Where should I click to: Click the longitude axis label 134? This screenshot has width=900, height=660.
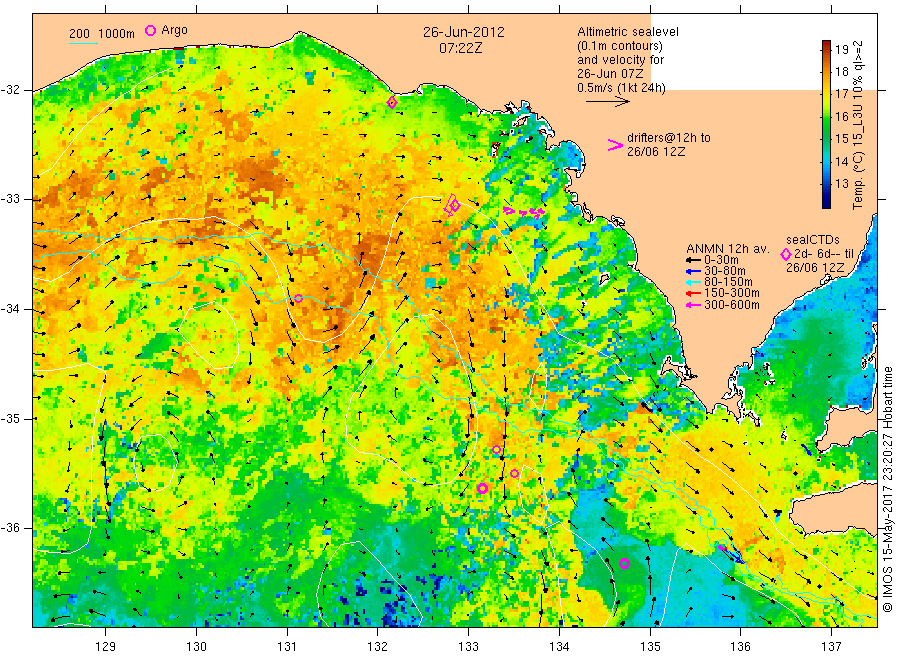[x=559, y=647]
